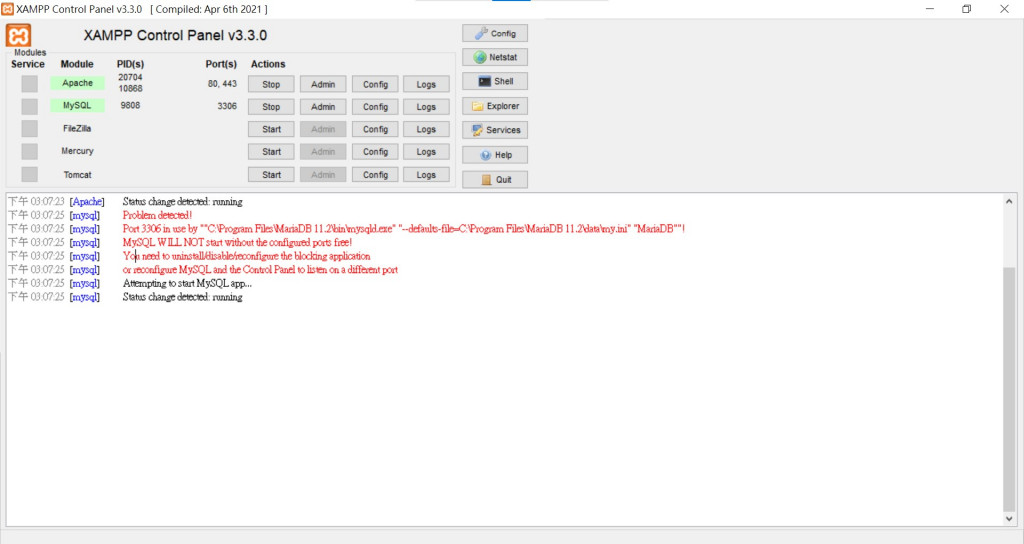The image size is (1024, 544).
Task: Click 'Attempting to start MySQL app...' line
Action: pyautogui.click(x=187, y=283)
